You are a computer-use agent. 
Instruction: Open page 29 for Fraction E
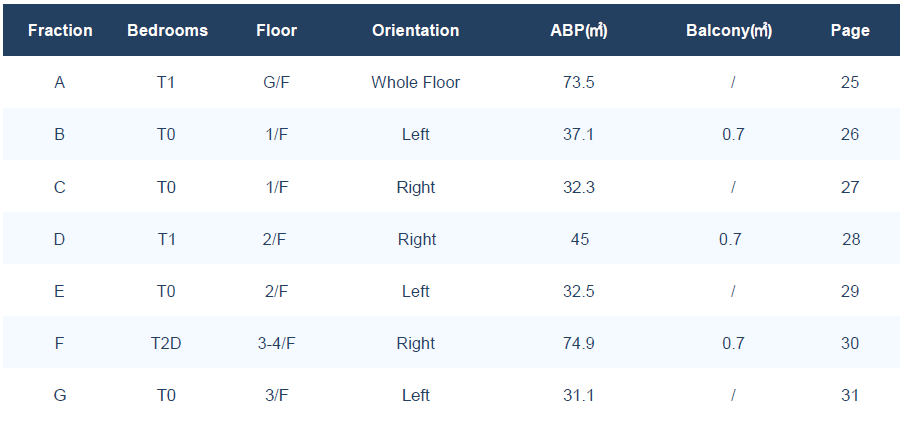850,291
